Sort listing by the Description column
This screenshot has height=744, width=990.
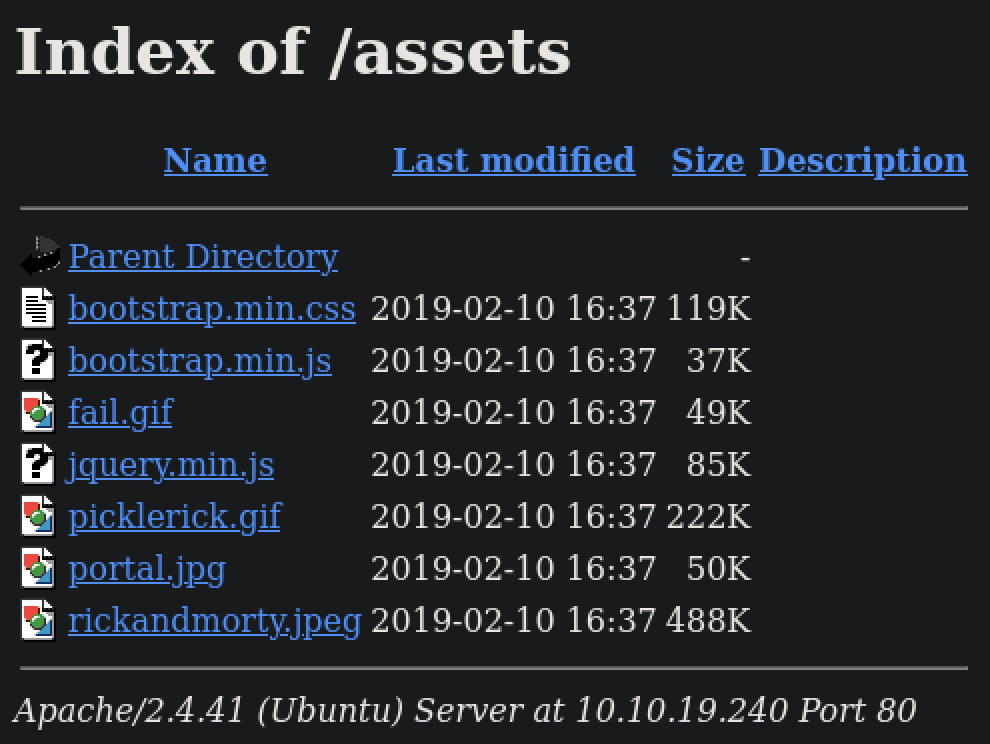[862, 160]
